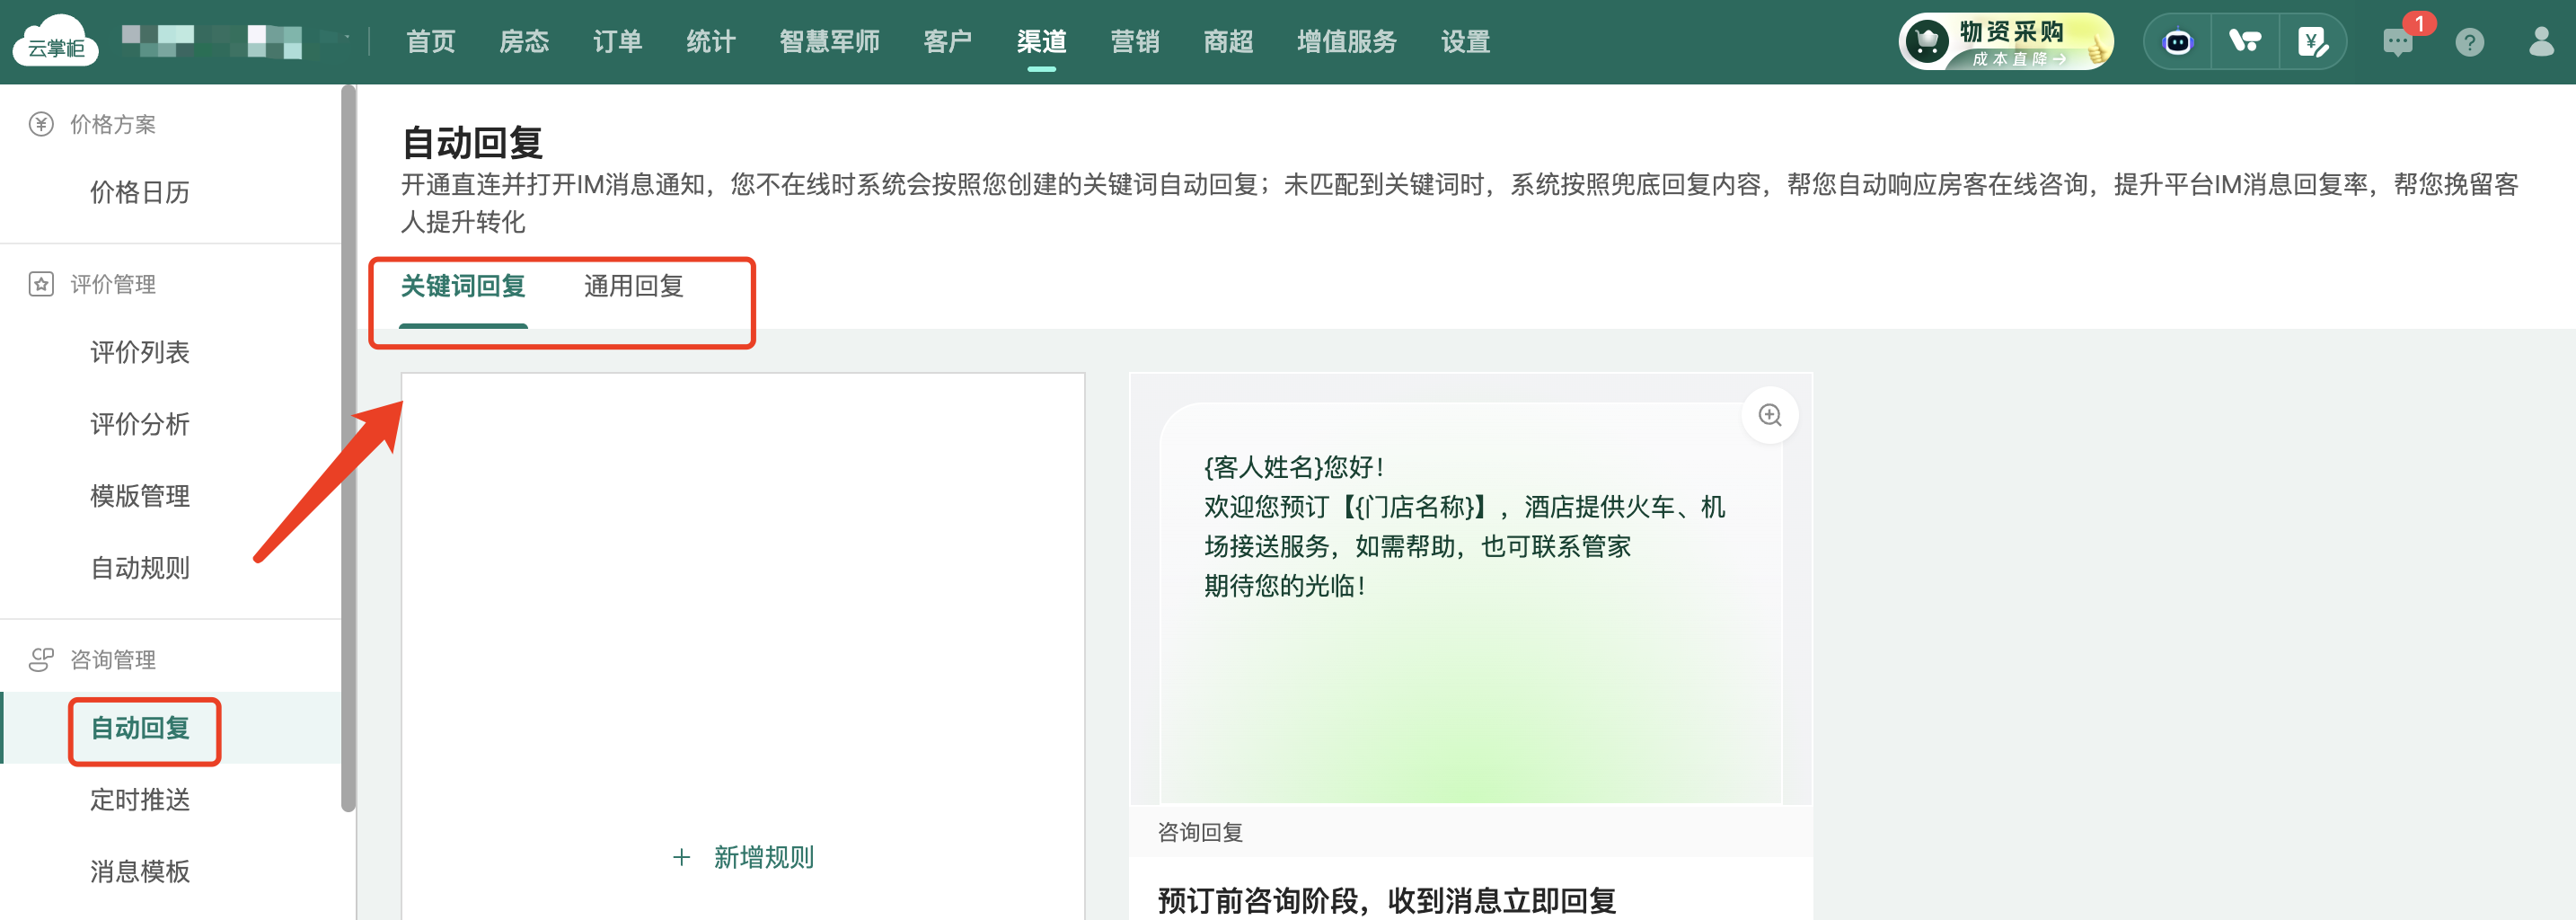Open the 物资采购 promotion banner
The height and width of the screenshot is (920, 2576).
click(2006, 42)
